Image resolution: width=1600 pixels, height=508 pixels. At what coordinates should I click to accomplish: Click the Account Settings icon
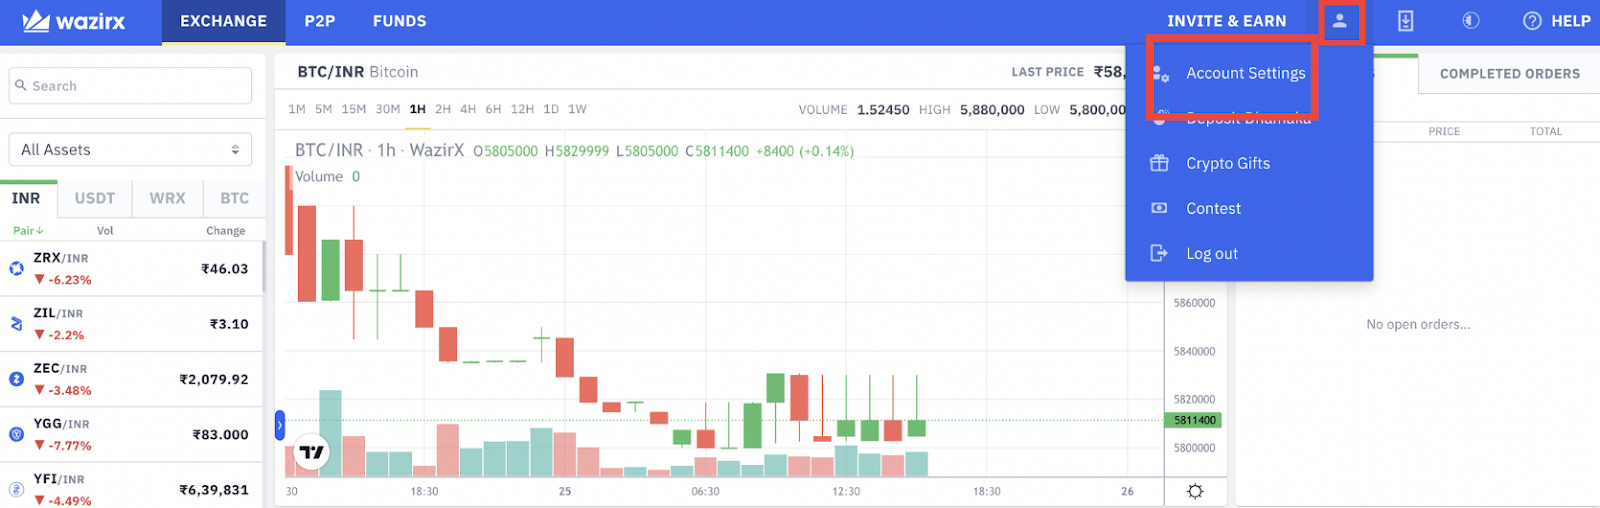coord(1160,73)
